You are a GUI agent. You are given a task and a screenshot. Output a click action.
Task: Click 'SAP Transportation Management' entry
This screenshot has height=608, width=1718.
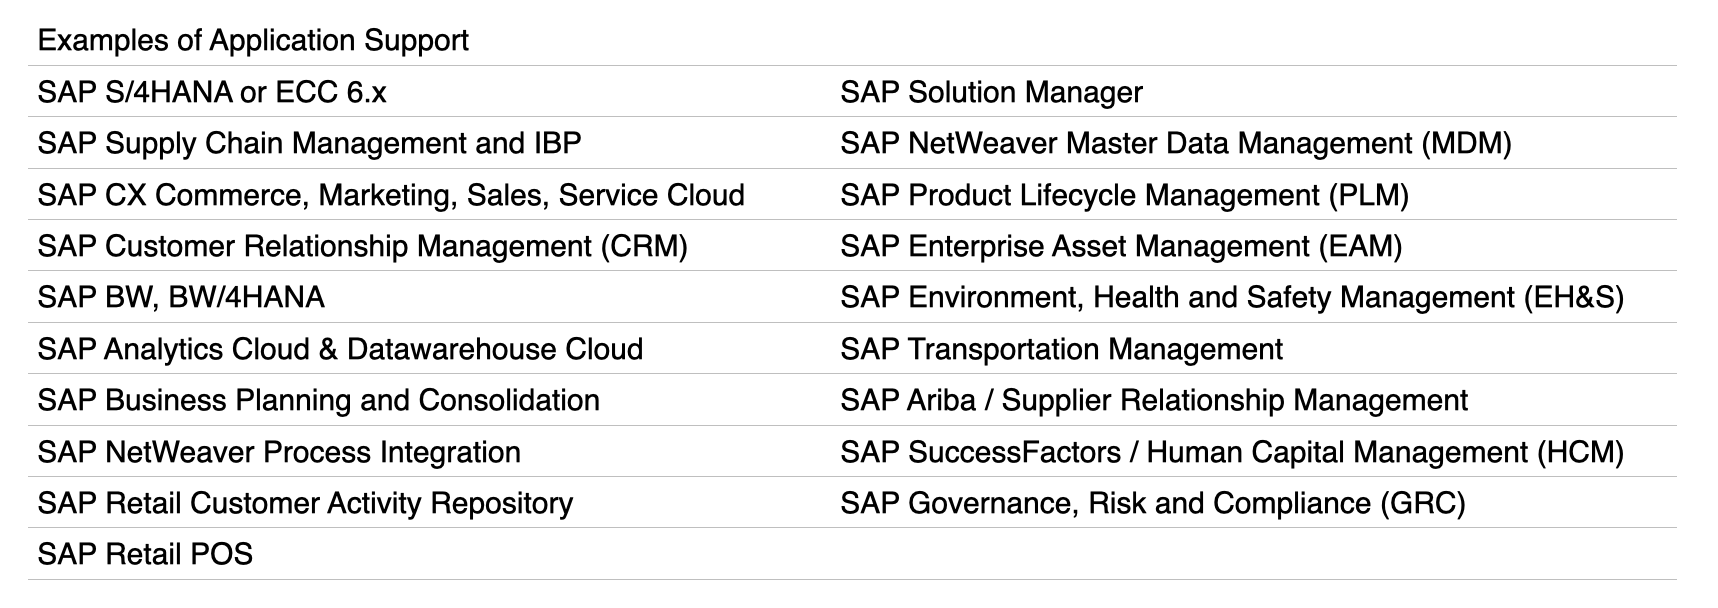pyautogui.click(x=1061, y=349)
